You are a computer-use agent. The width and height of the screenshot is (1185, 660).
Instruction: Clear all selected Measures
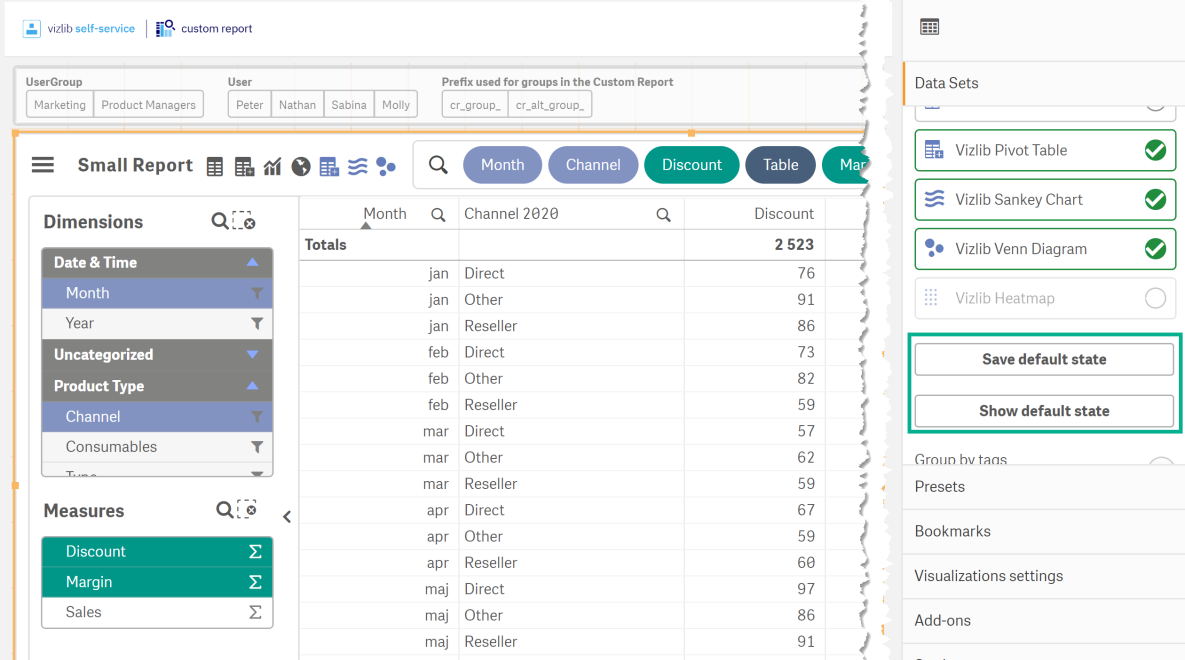(x=247, y=510)
